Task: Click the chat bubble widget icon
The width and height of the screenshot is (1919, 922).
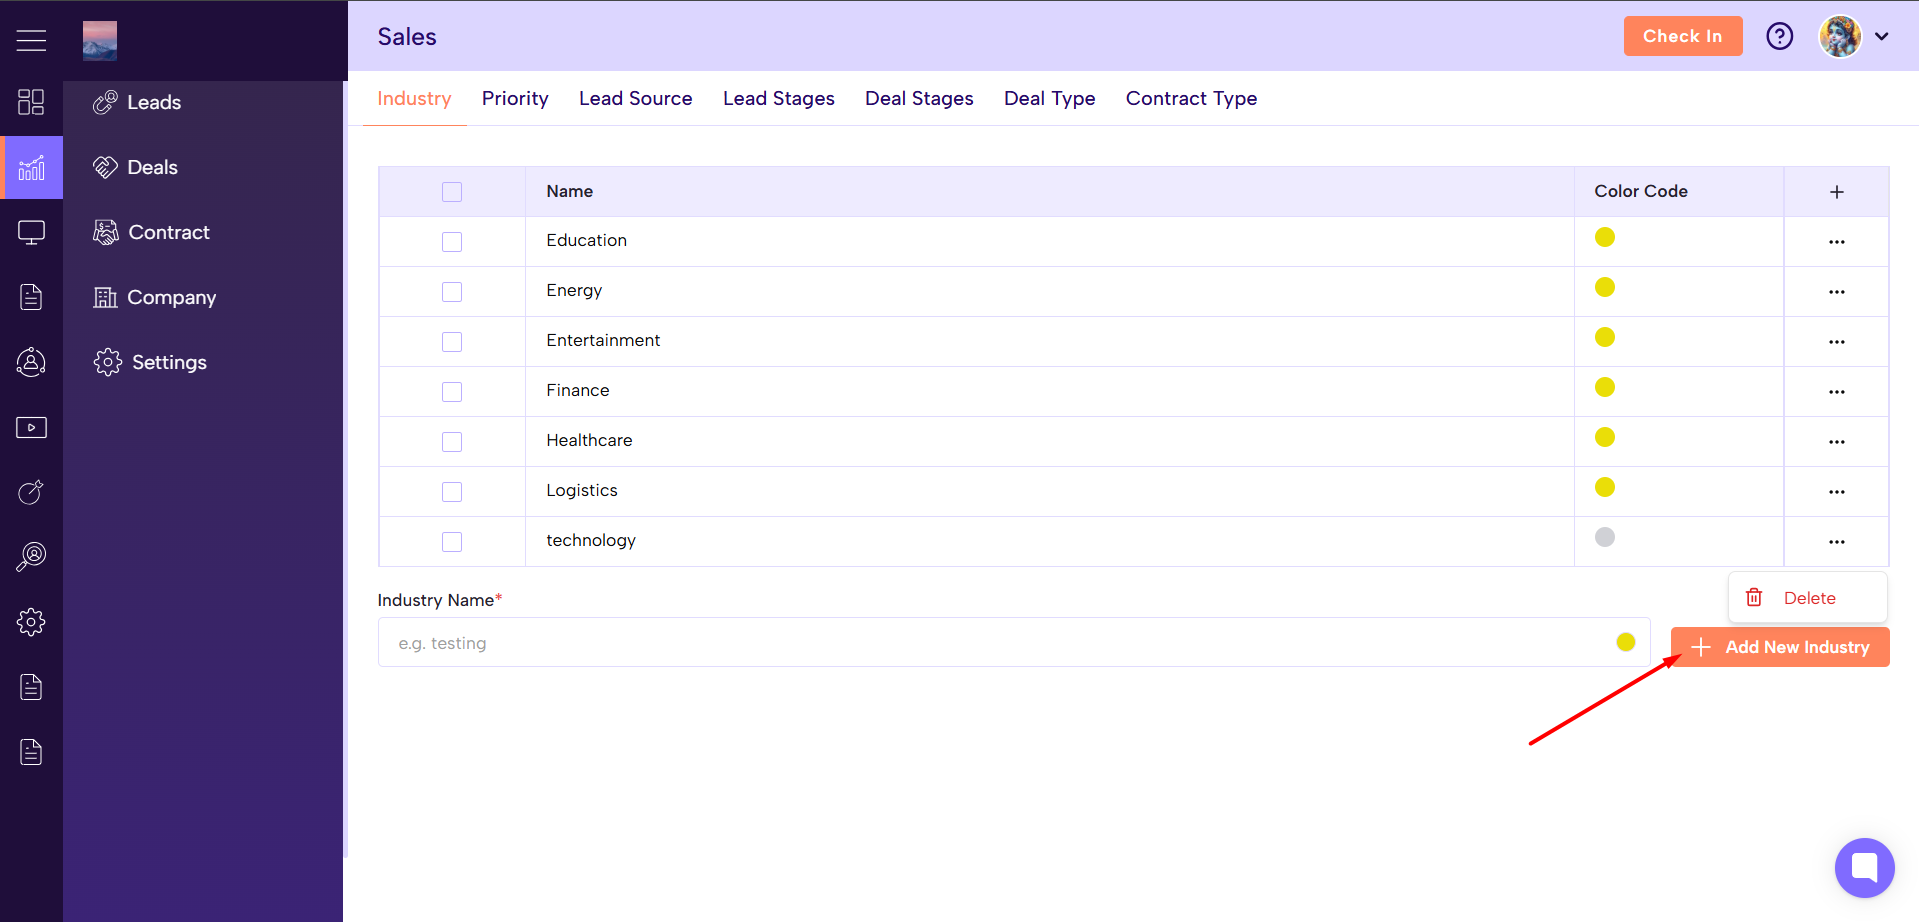Action: (x=1864, y=867)
